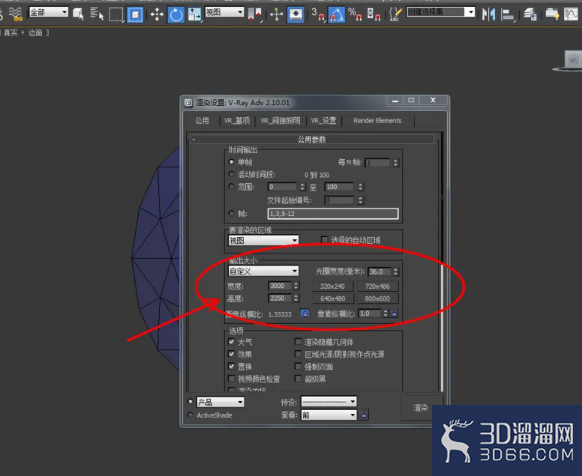
Task: Open the 自定义 output size dropdown
Action: click(263, 271)
